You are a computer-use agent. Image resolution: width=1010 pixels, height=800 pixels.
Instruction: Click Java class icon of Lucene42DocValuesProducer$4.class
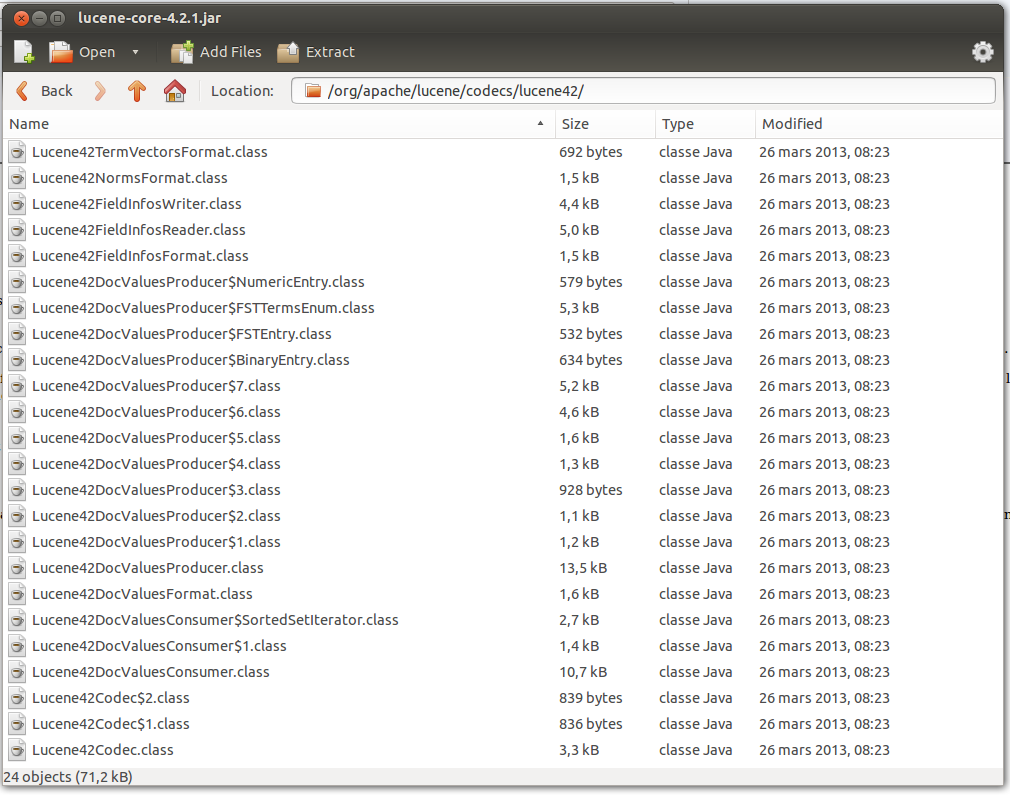pyautogui.click(x=17, y=464)
